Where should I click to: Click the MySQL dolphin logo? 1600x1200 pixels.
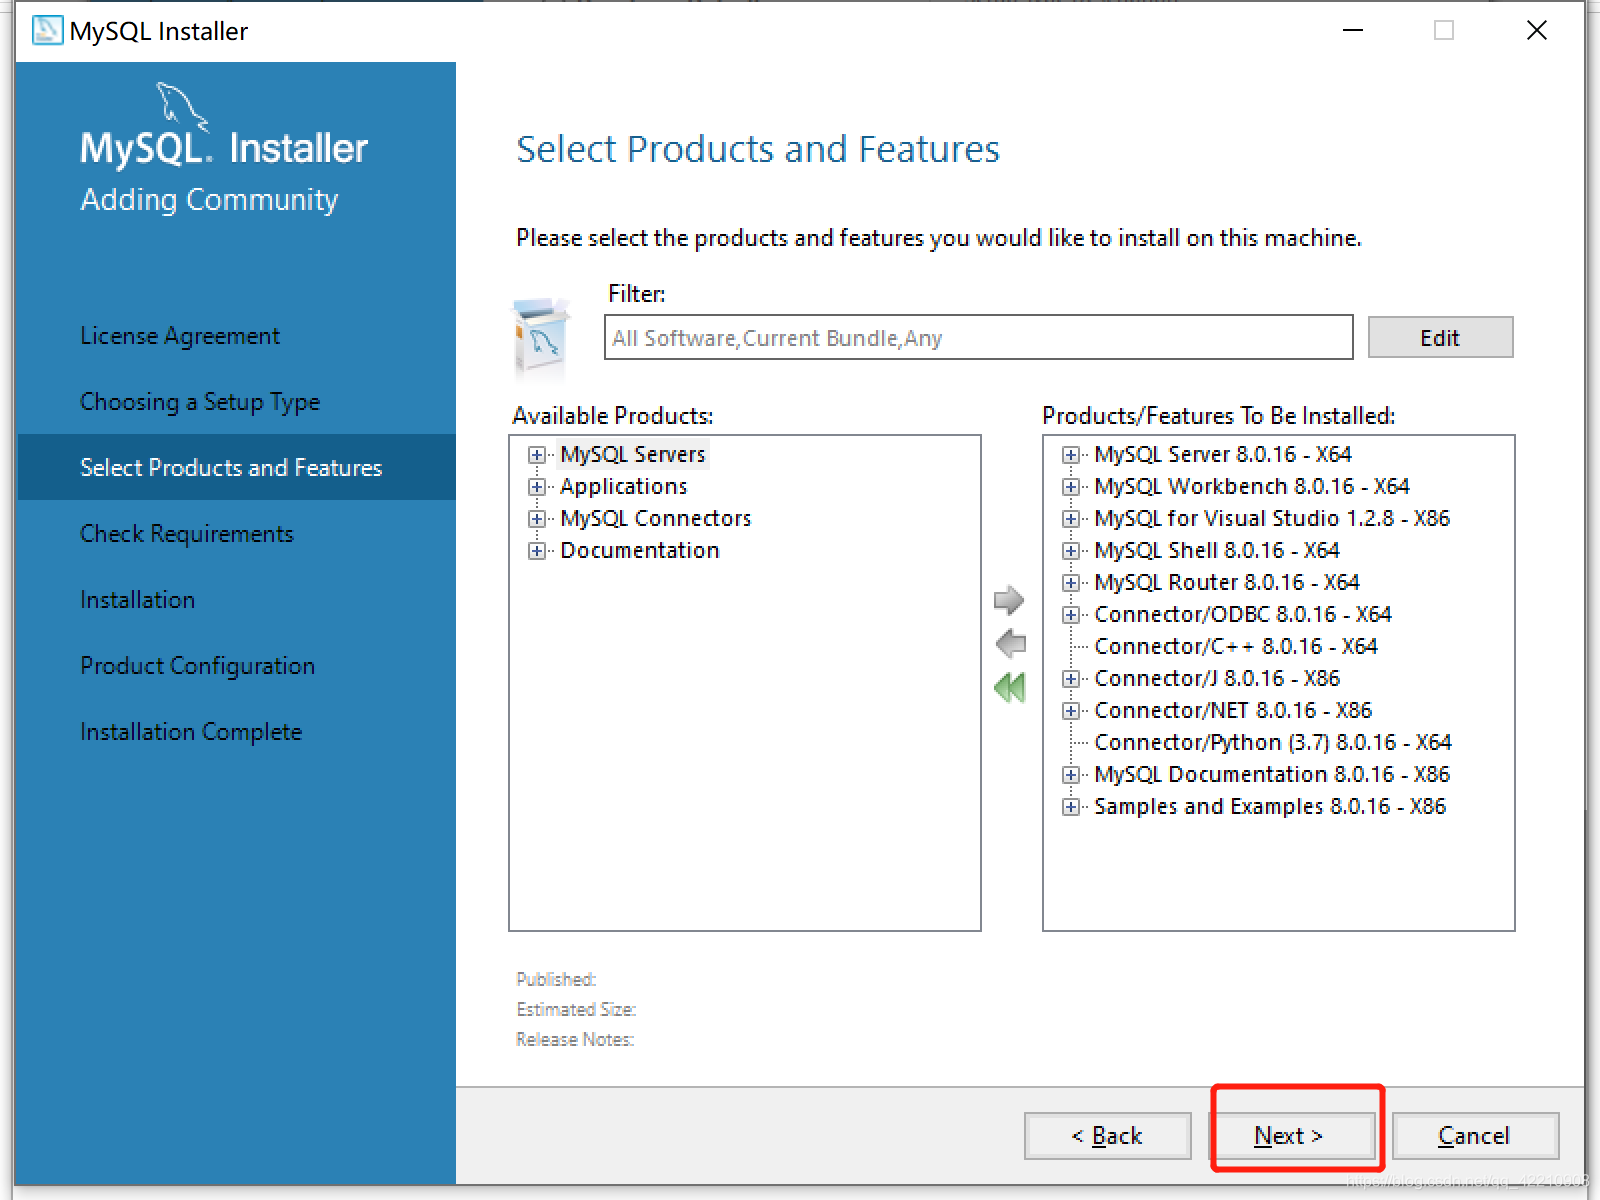coord(182,106)
